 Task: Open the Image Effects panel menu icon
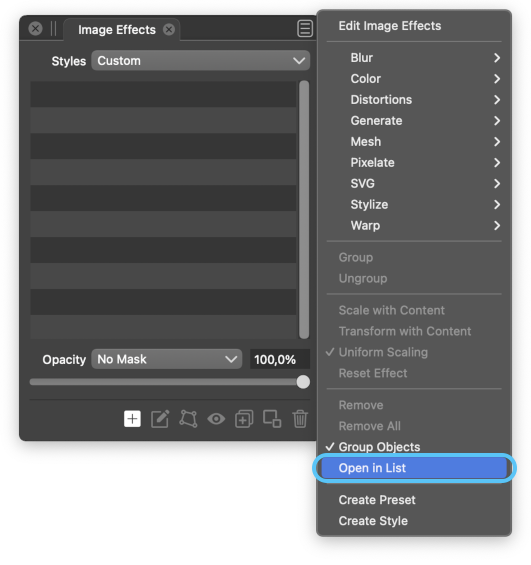[x=305, y=29]
